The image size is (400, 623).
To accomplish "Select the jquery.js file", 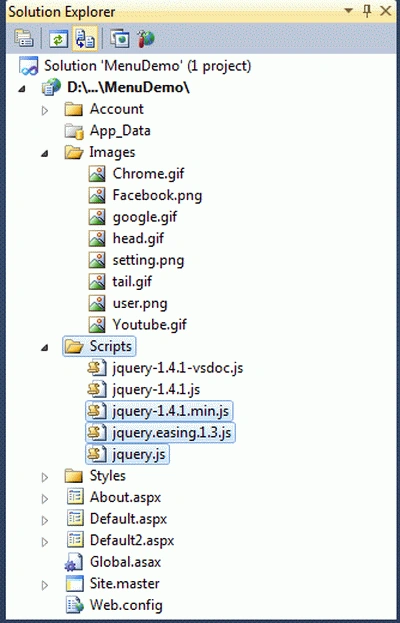I will [x=128, y=454].
